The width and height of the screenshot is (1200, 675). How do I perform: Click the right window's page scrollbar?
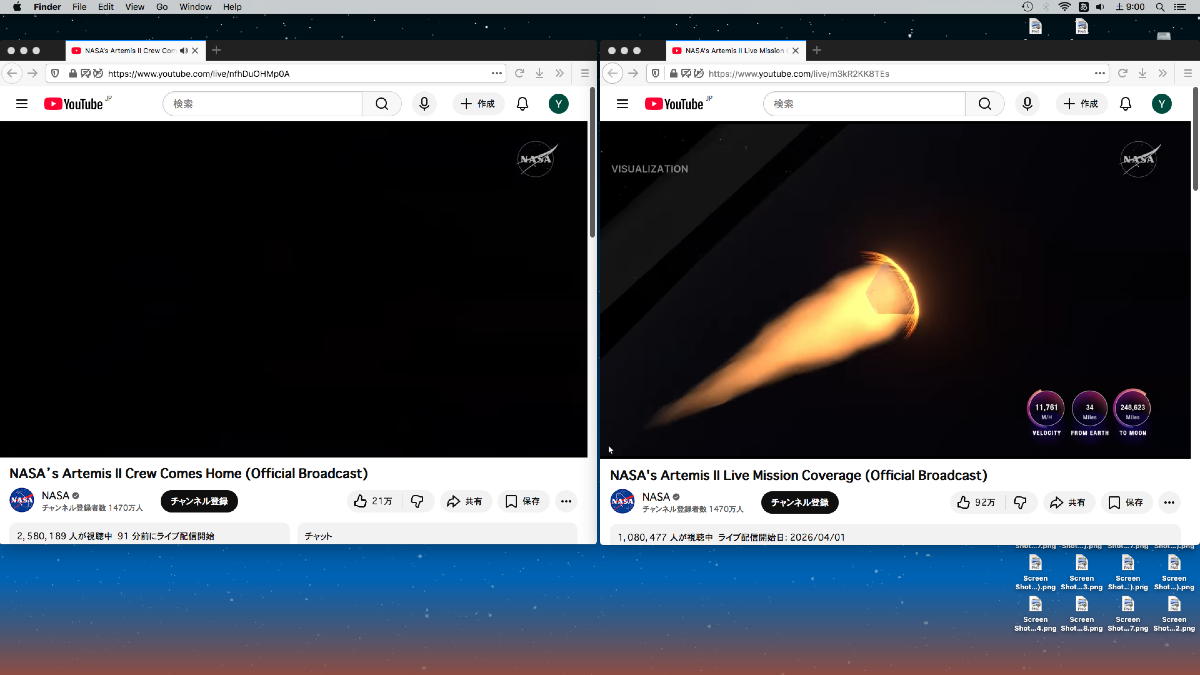1195,138
